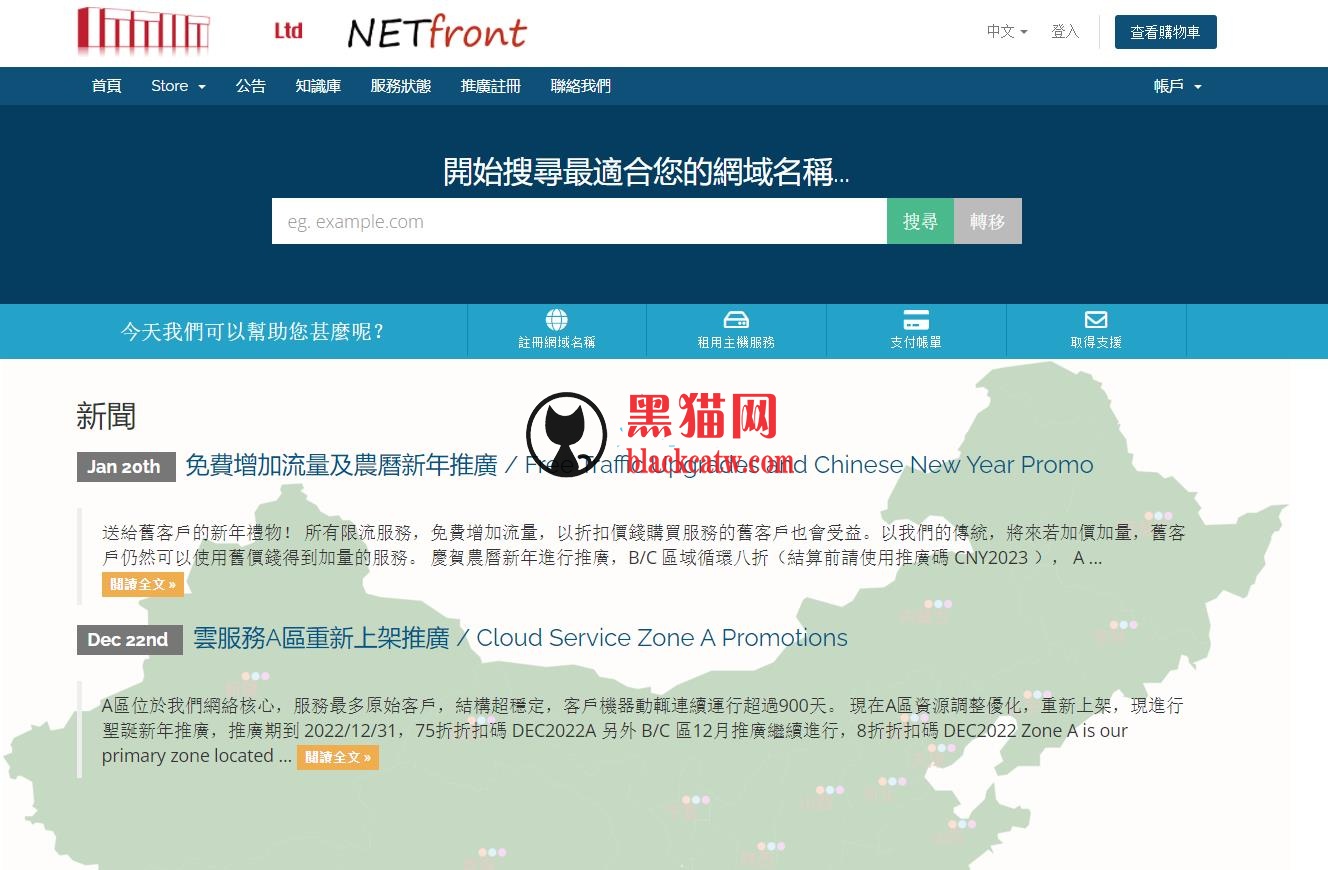The width and height of the screenshot is (1328, 870).
Task: Go to 首頁 home page
Action: click(106, 86)
